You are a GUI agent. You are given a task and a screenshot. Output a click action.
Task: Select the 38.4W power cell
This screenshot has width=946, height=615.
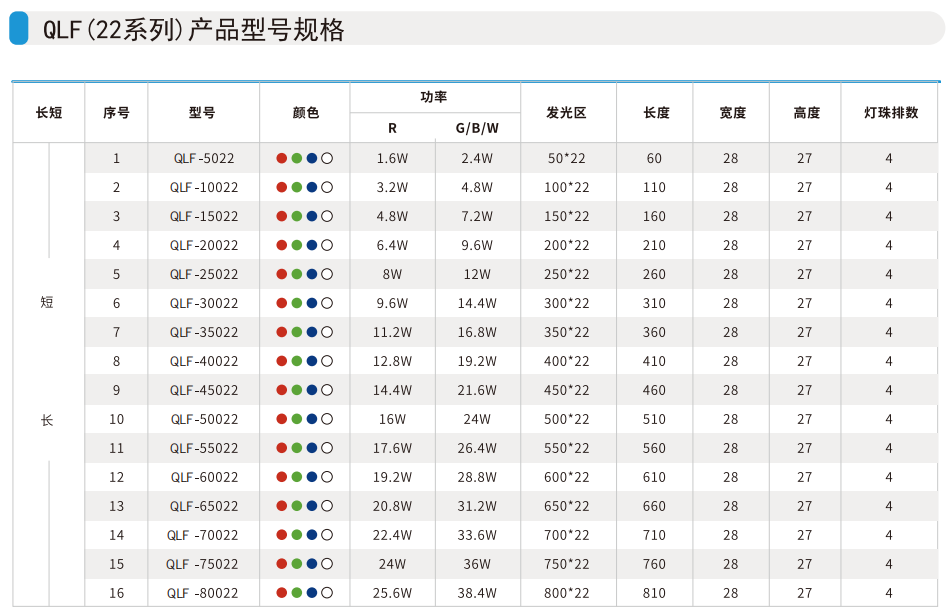477,593
